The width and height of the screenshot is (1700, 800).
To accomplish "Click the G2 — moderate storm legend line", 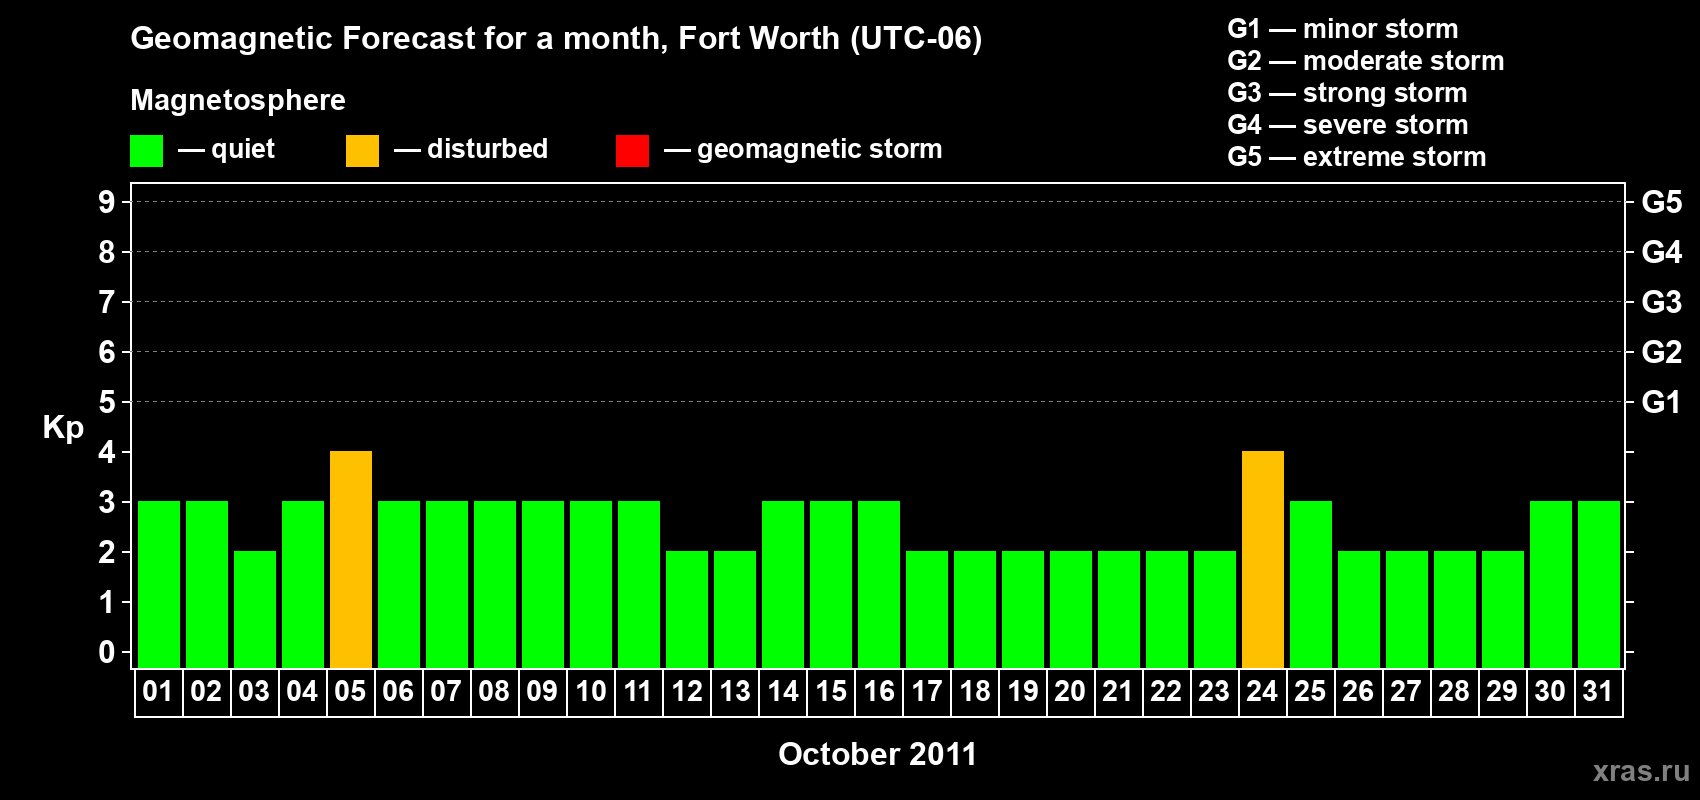I will tap(1366, 61).
